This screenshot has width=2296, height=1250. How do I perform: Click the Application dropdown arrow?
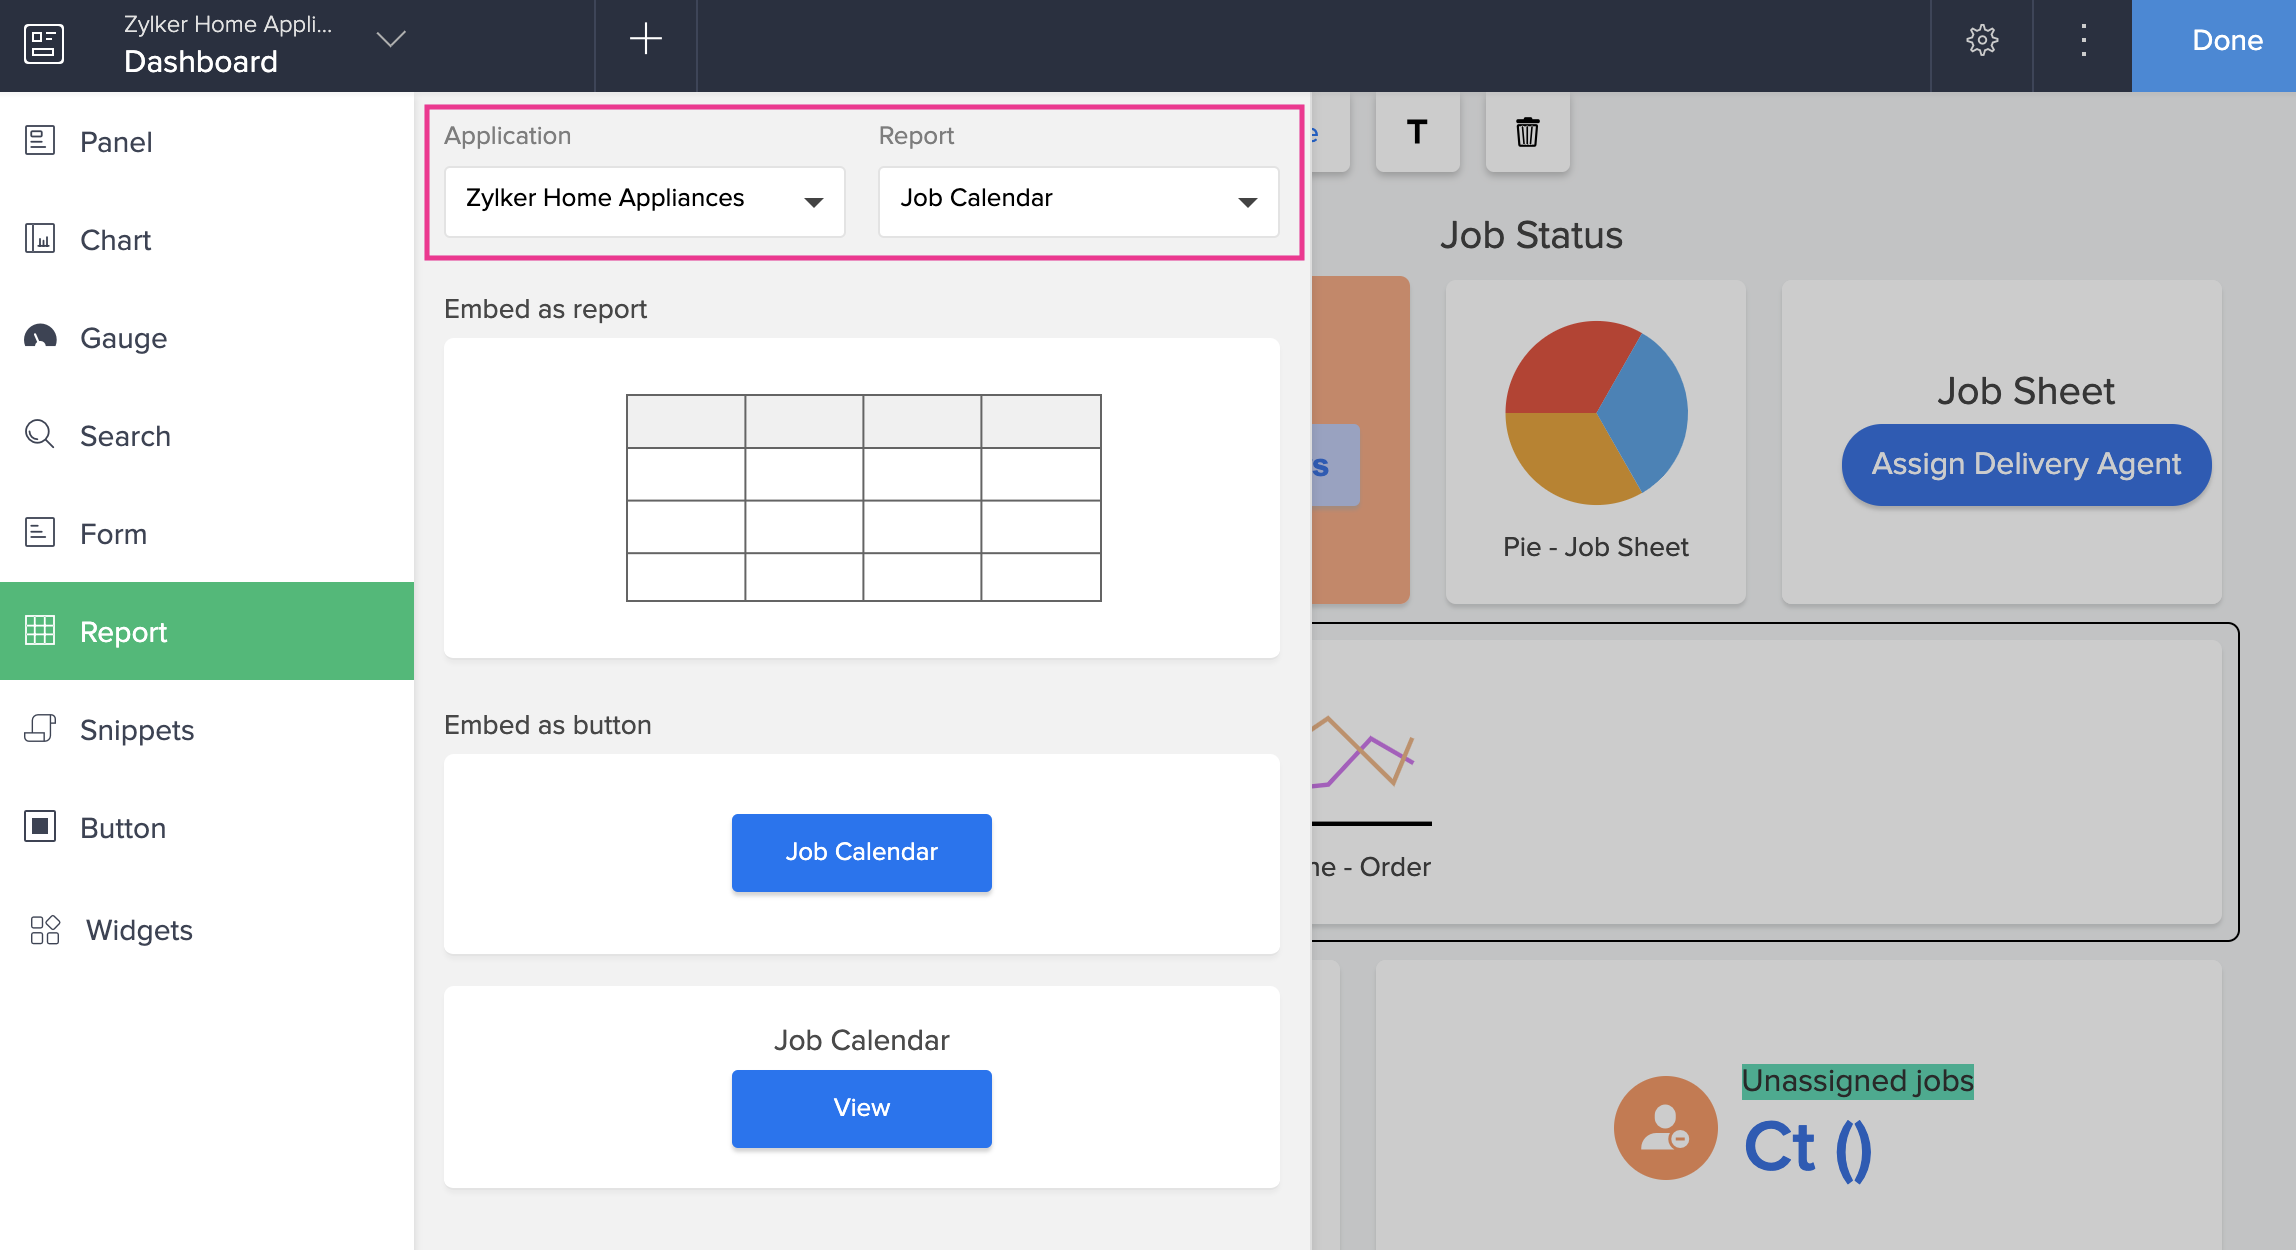point(814,202)
